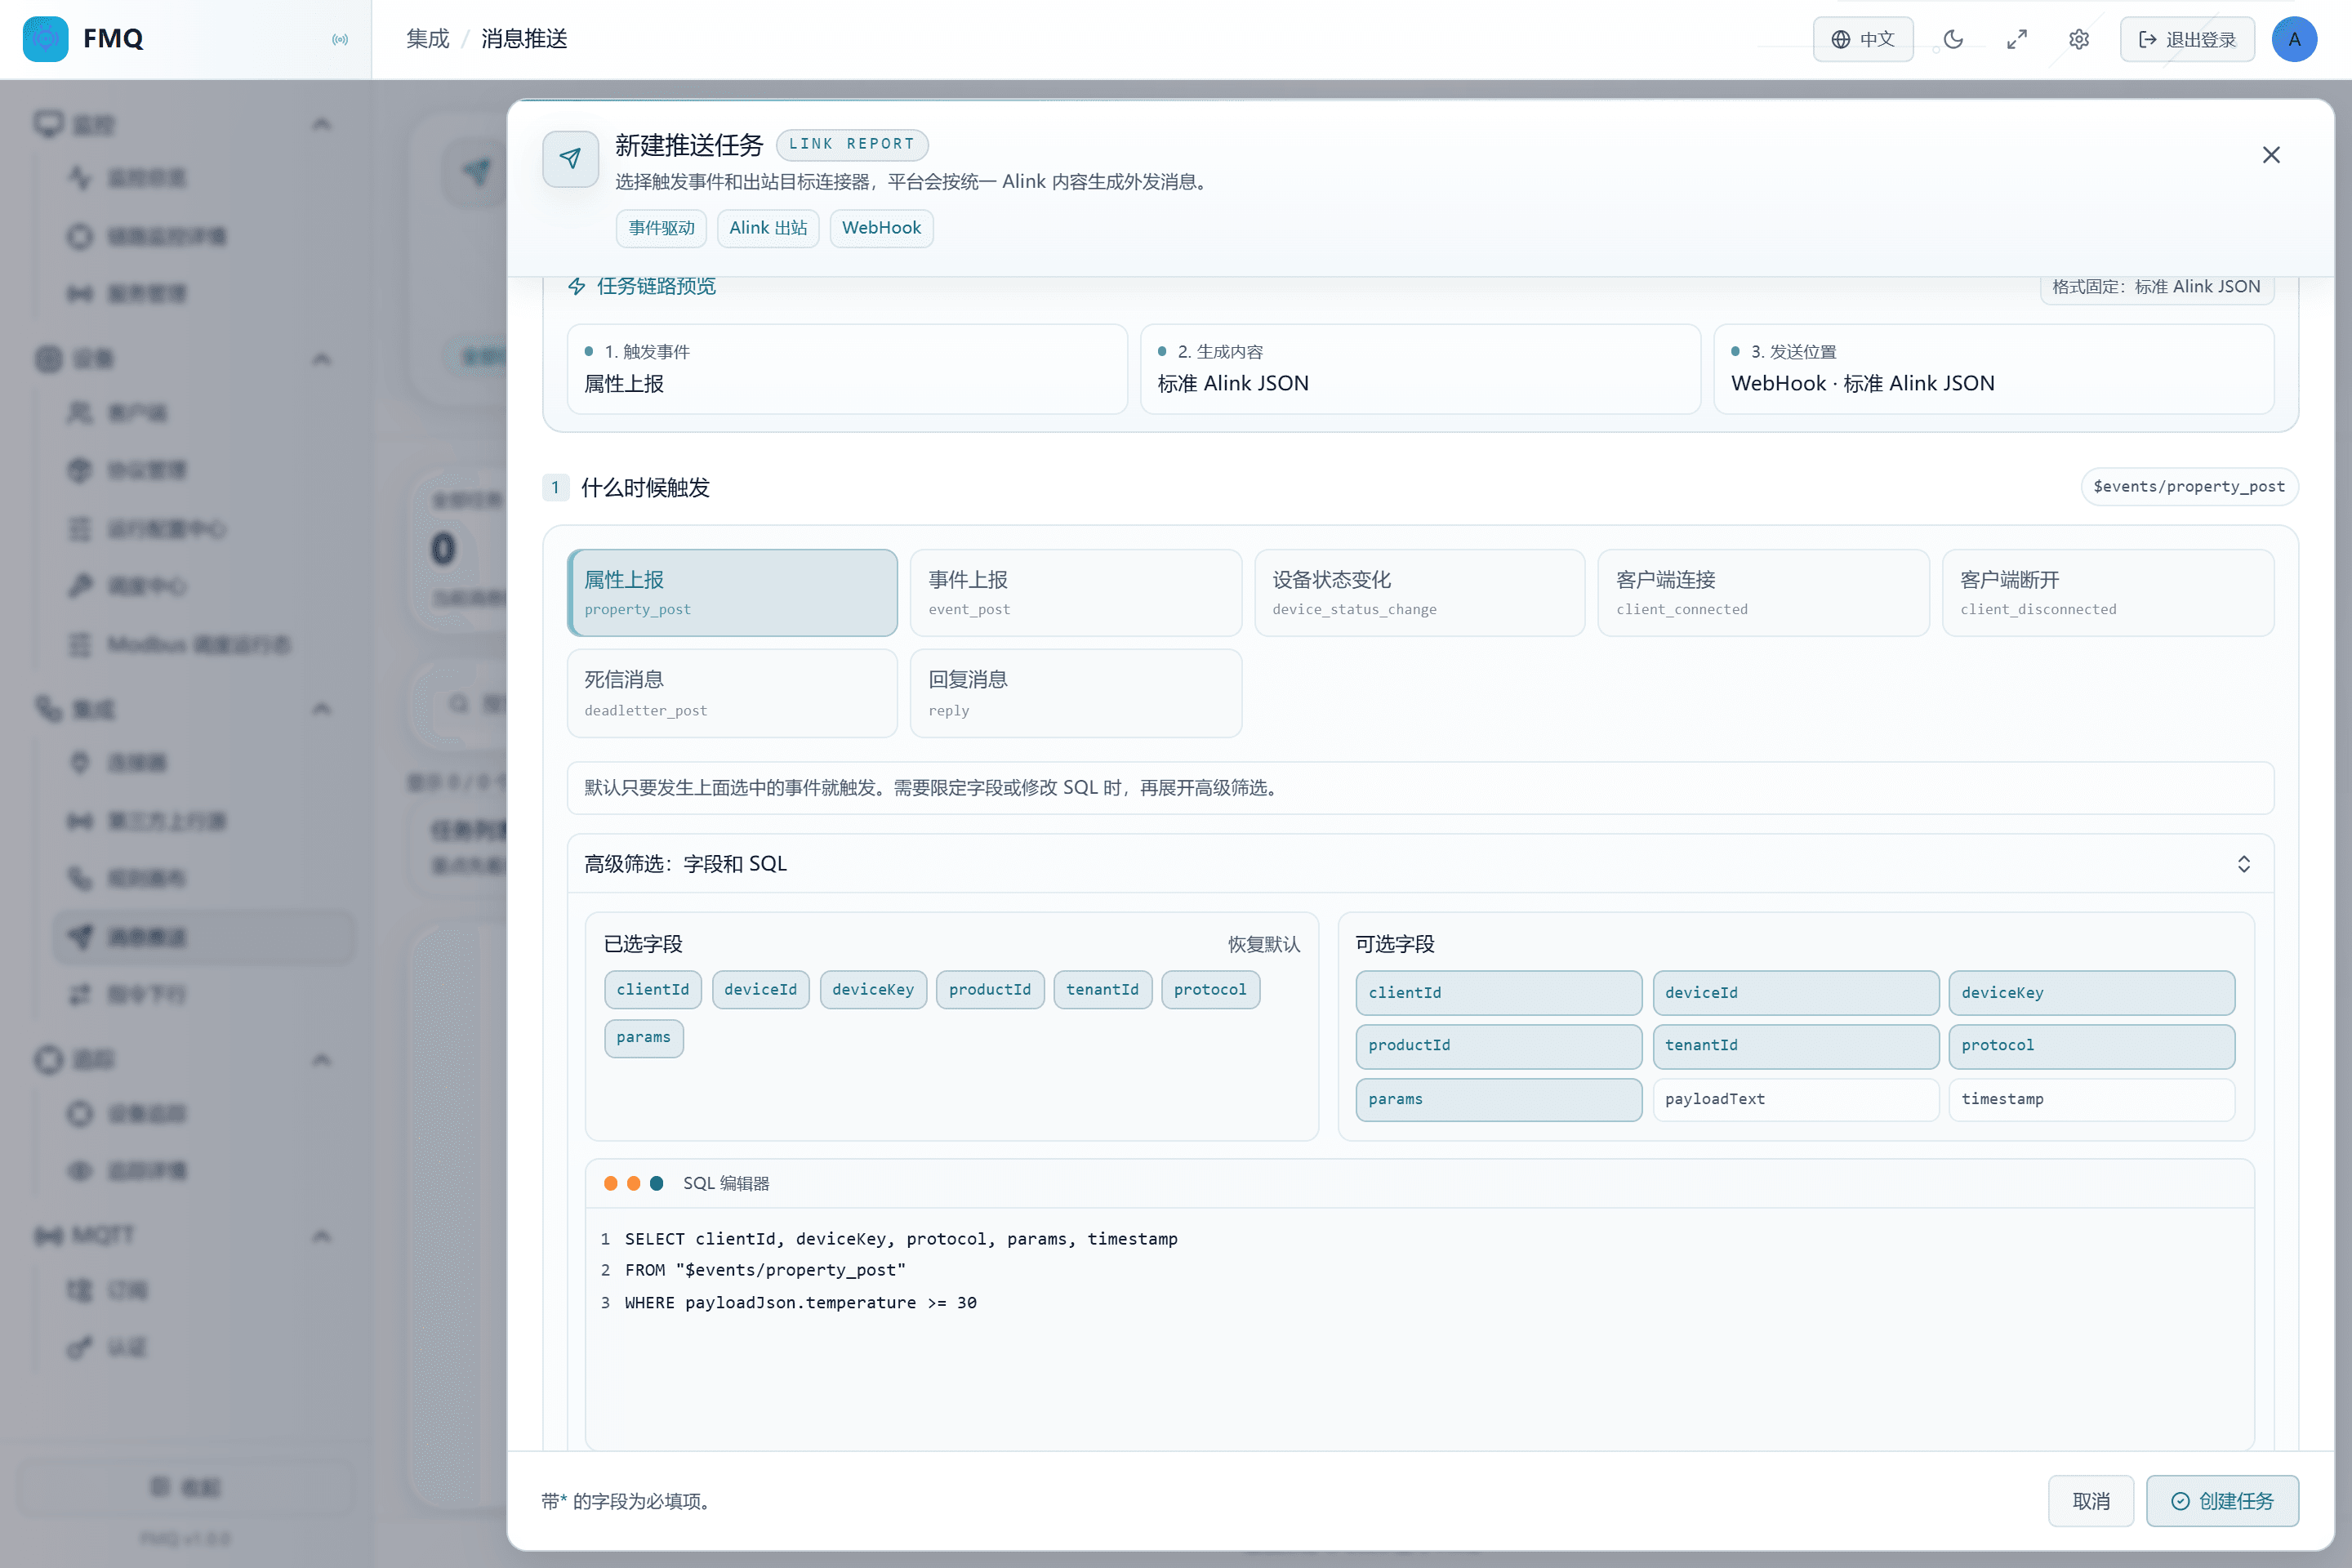Toggle params in available fields
This screenshot has width=2352, height=1568.
(x=1498, y=1099)
